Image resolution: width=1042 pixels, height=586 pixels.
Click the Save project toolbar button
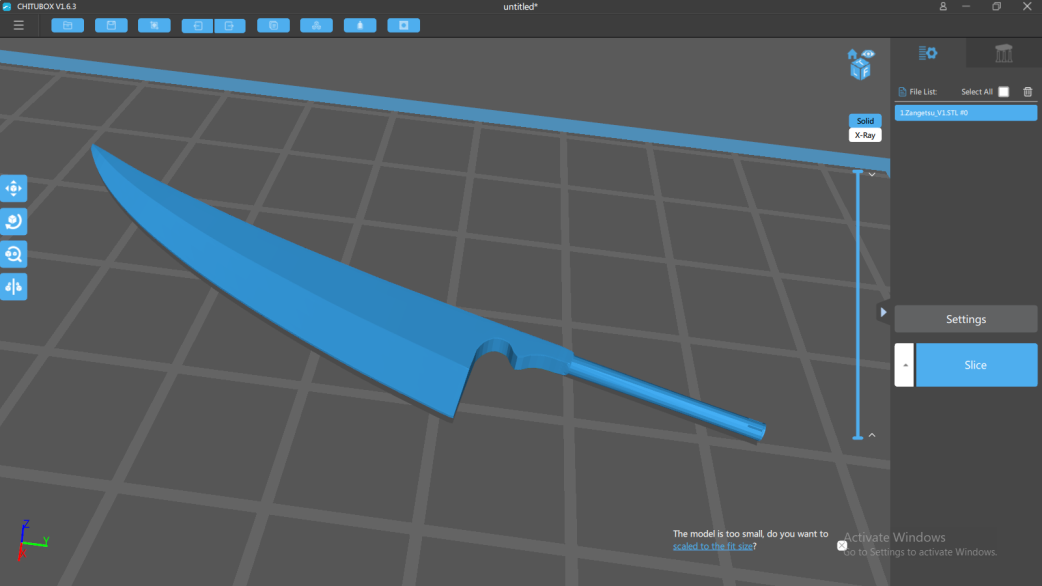111,25
